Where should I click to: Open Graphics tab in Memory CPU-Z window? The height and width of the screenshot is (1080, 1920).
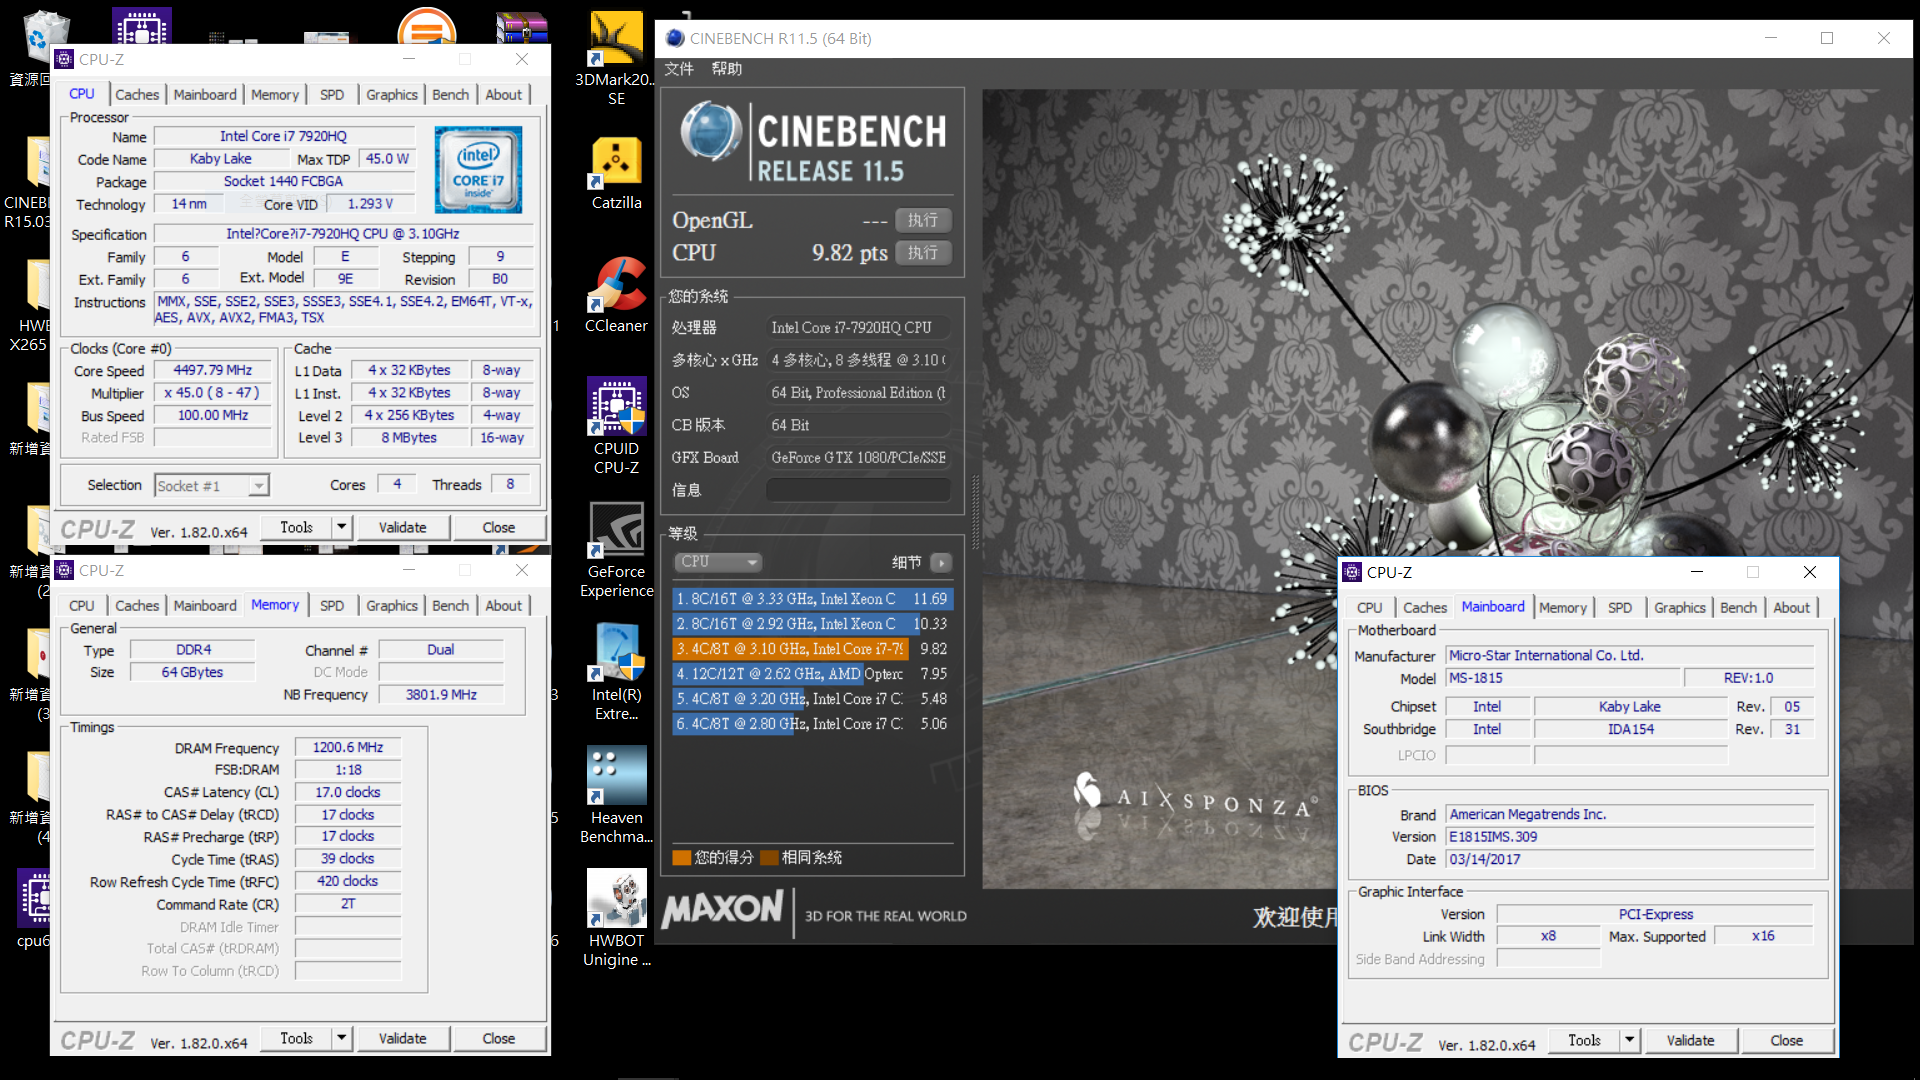[391, 605]
